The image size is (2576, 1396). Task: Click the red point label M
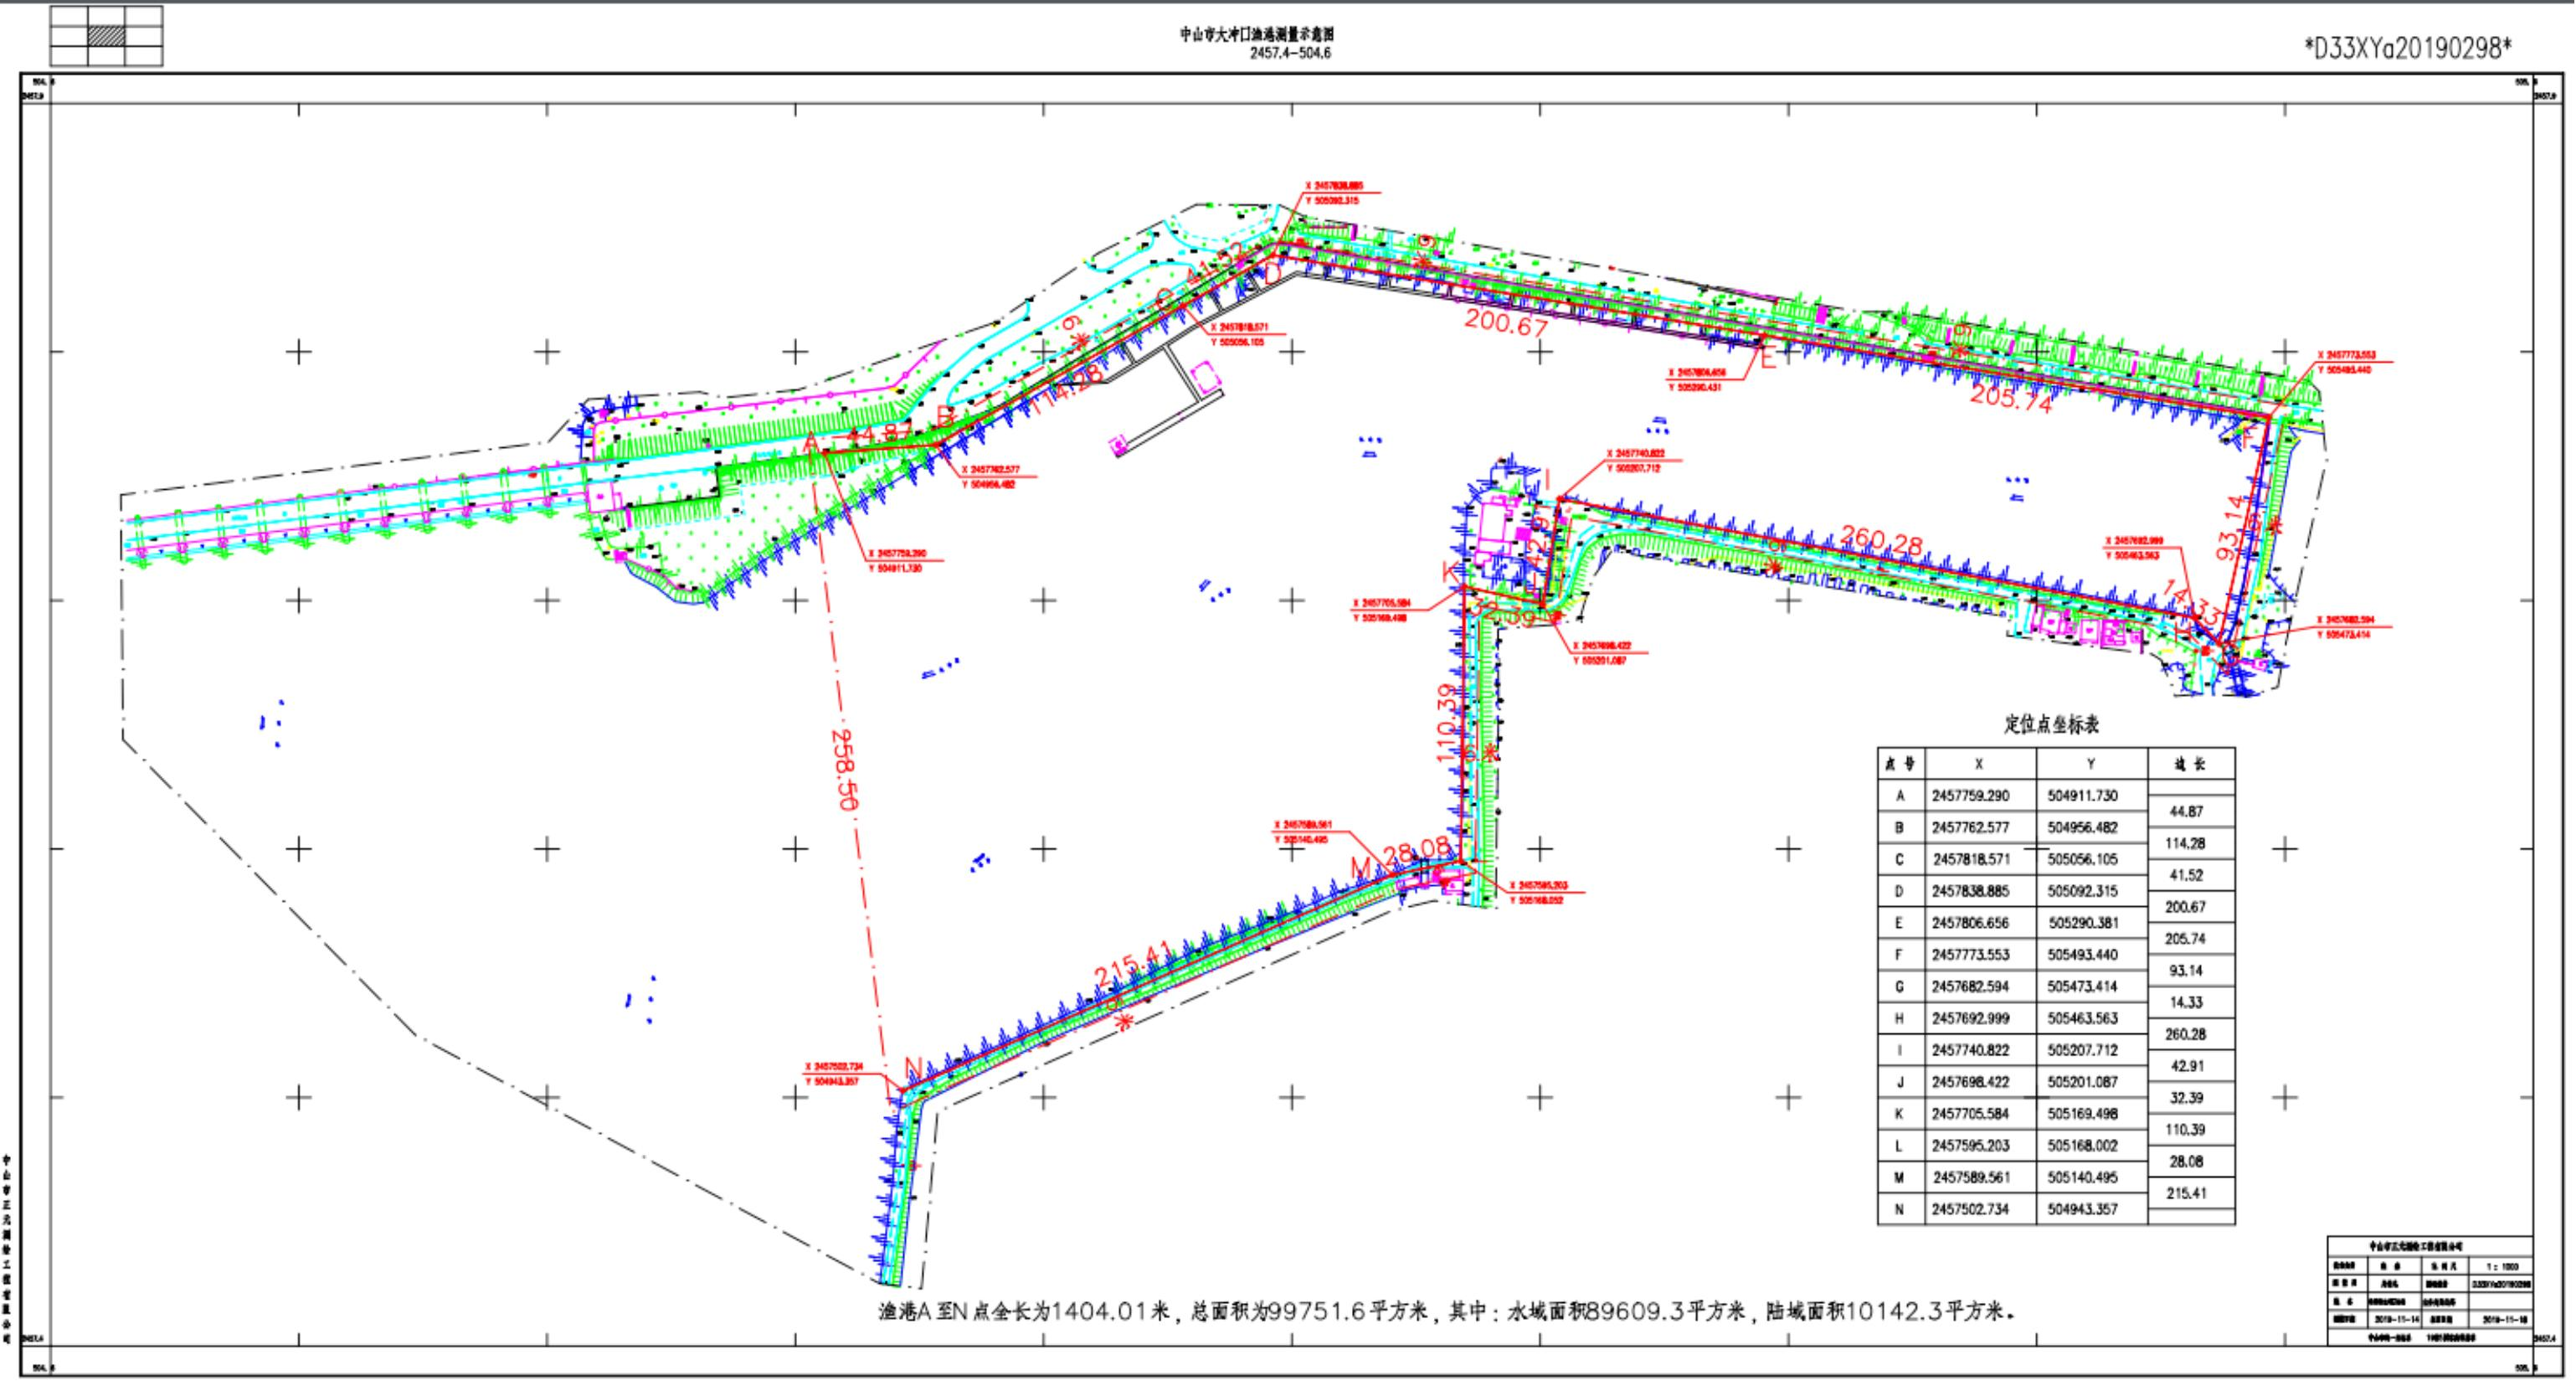point(1362,868)
